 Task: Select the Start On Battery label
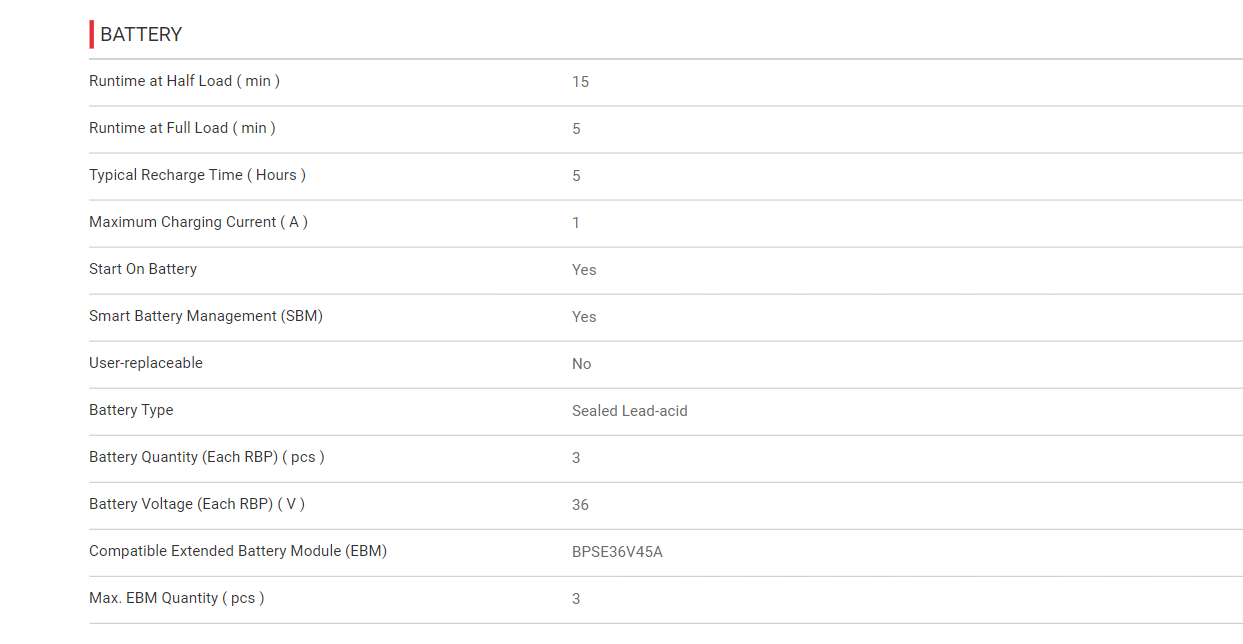[143, 269]
